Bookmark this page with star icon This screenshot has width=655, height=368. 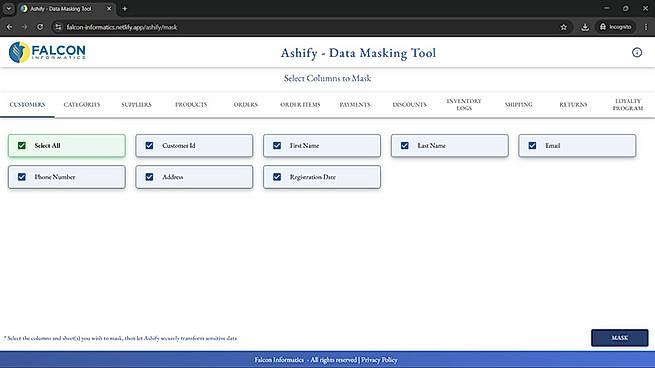(564, 27)
